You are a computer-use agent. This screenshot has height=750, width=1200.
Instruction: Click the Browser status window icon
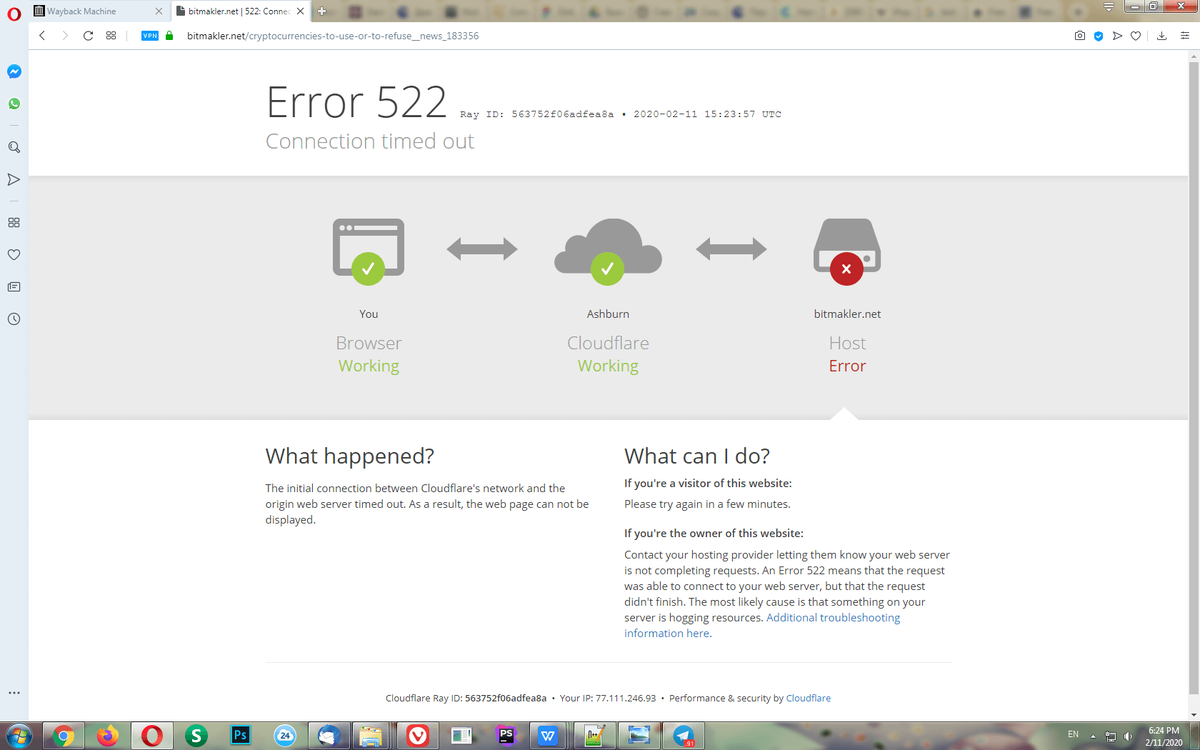tap(368, 248)
